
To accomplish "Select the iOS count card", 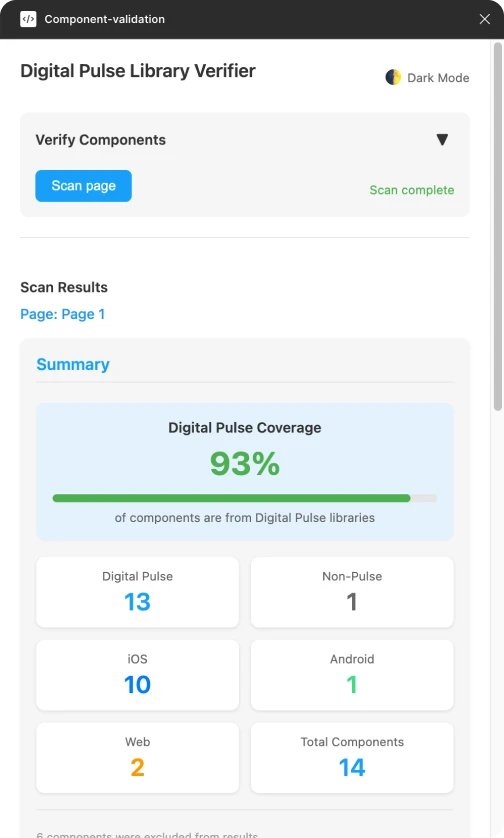I will tap(137, 675).
